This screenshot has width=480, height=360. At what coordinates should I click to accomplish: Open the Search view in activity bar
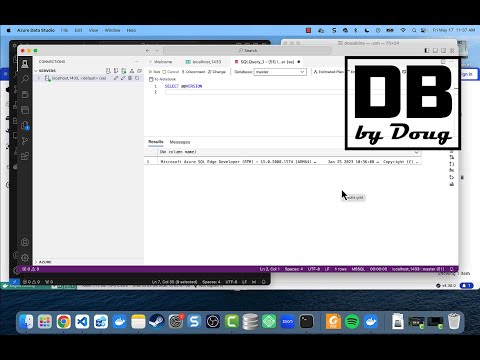25,79
